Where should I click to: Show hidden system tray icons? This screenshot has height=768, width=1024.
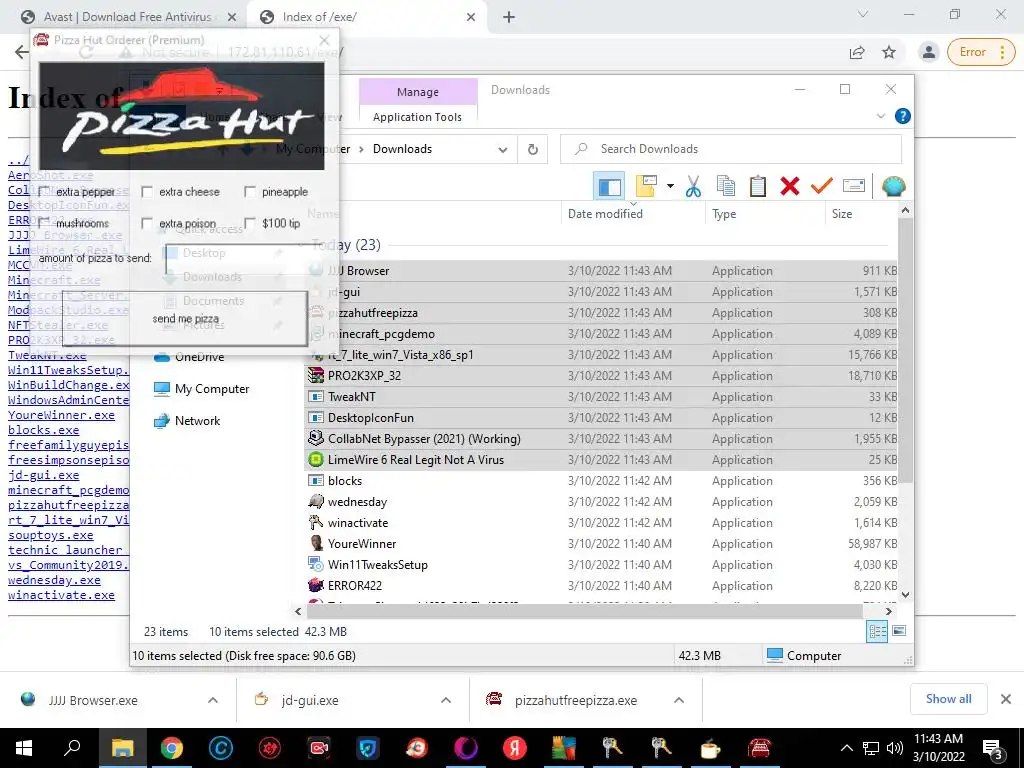coord(846,748)
